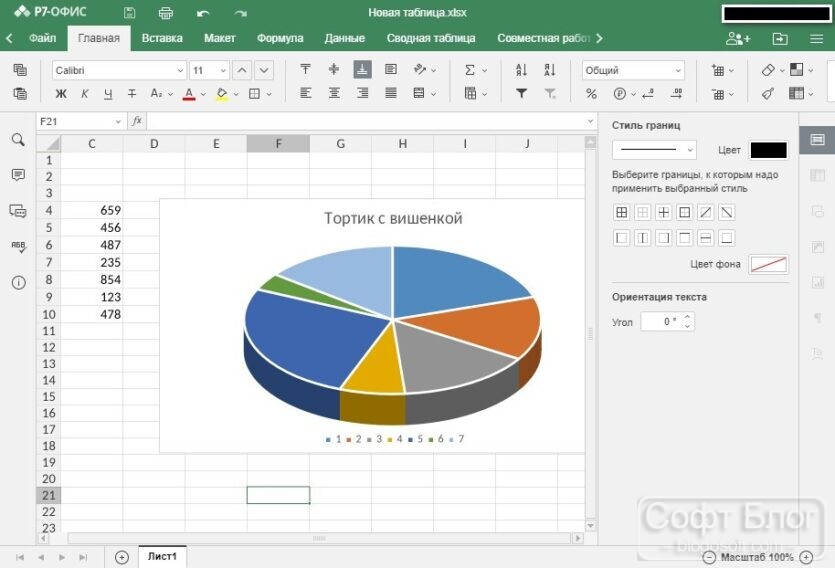Image resolution: width=835 pixels, height=568 pixels.
Task: Click the black border color swatch
Action: tap(768, 150)
